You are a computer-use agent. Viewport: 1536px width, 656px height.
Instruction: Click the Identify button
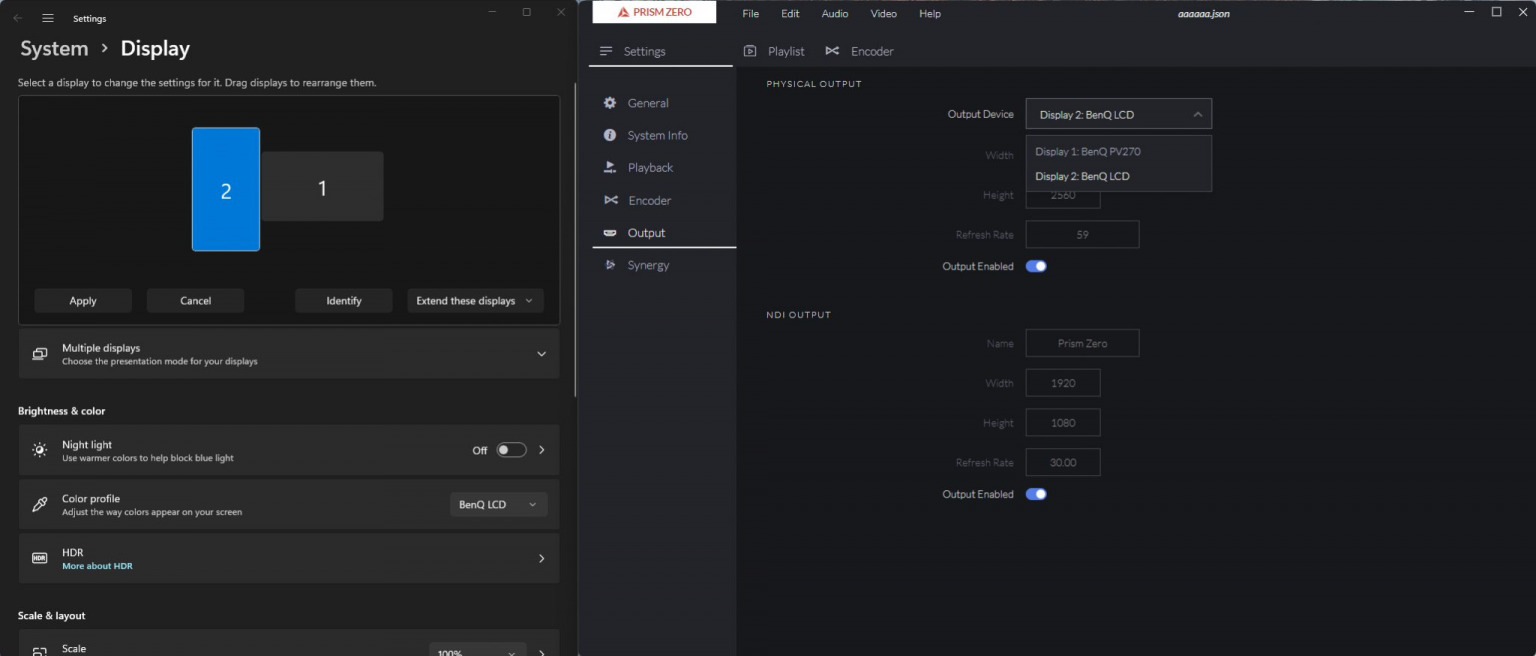pyautogui.click(x=343, y=301)
